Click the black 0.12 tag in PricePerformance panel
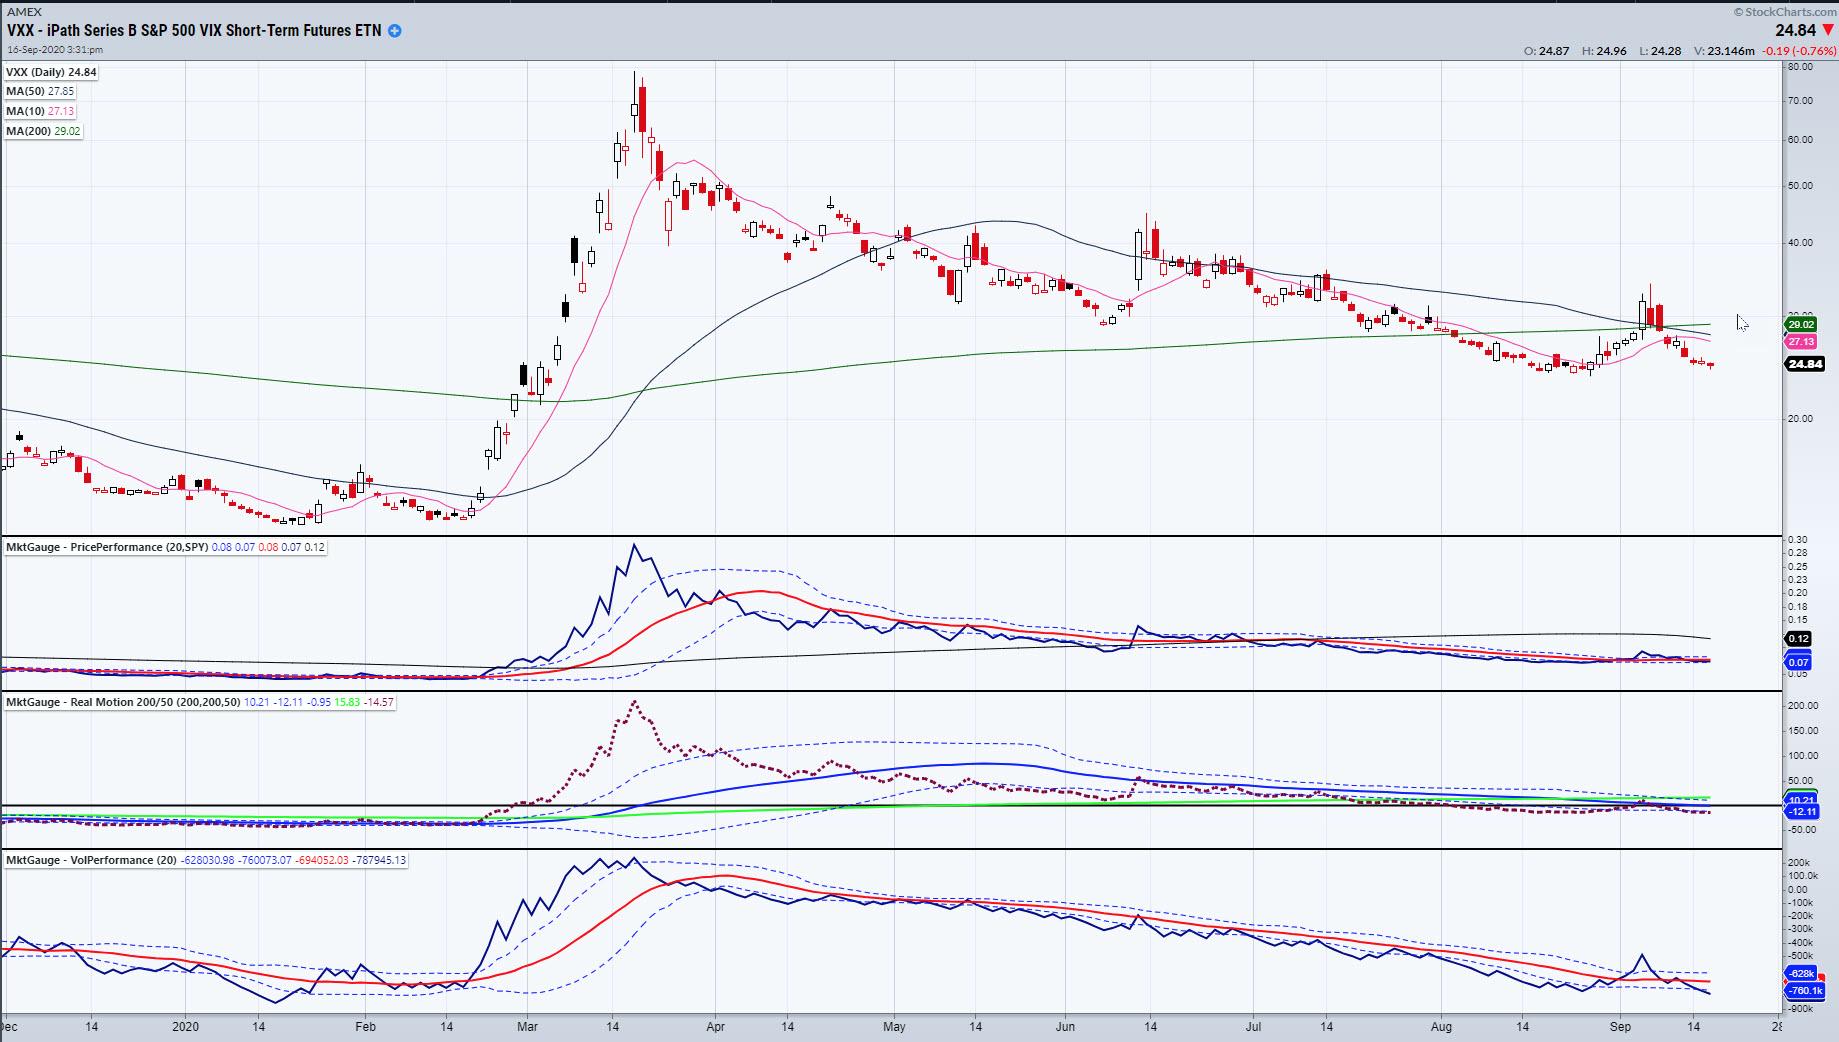The image size is (1839, 1042). click(1798, 638)
